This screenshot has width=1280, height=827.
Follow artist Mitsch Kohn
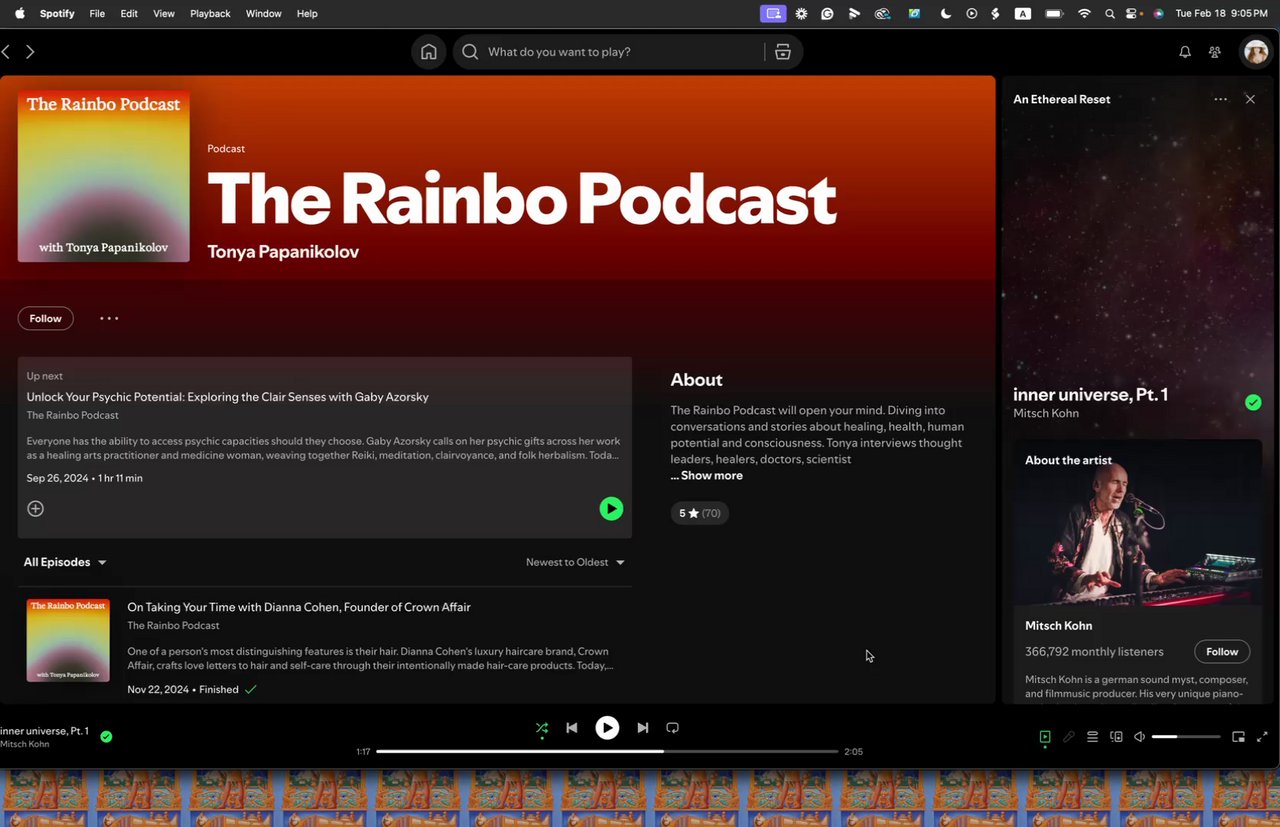tap(1222, 652)
